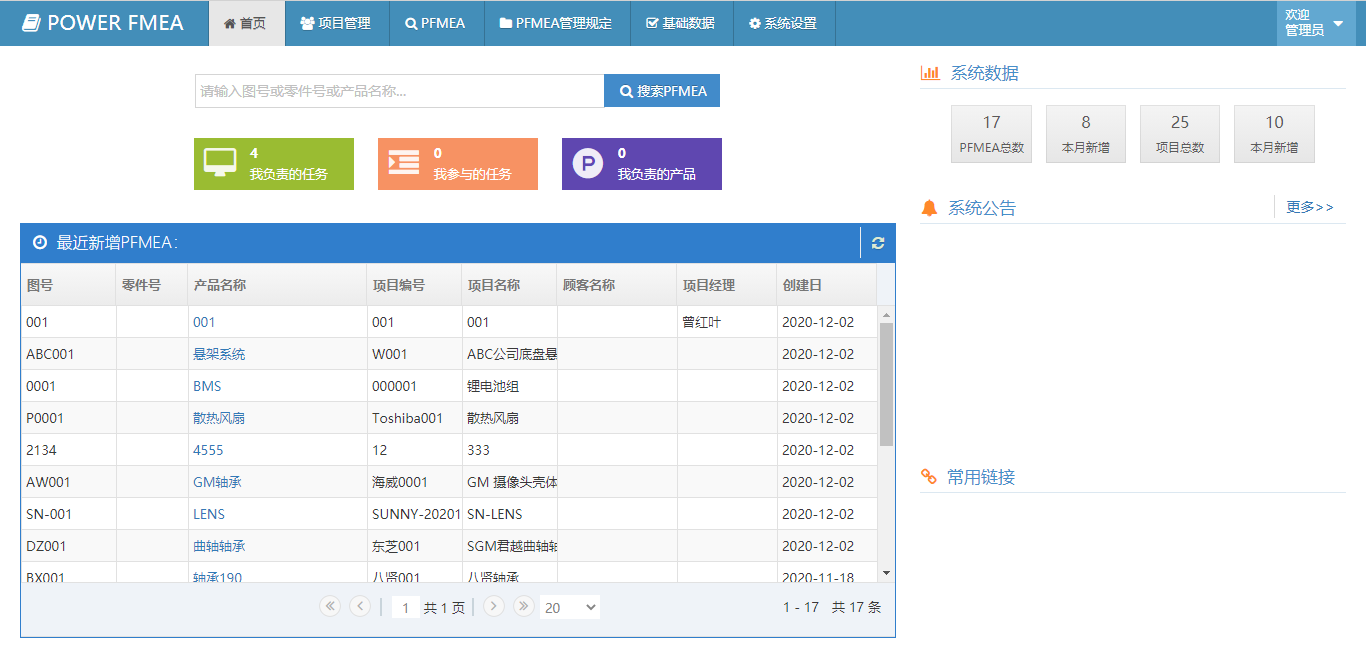Image resolution: width=1366 pixels, height=657 pixels.
Task: Sort by 图号 column header
Action: pyautogui.click(x=69, y=285)
